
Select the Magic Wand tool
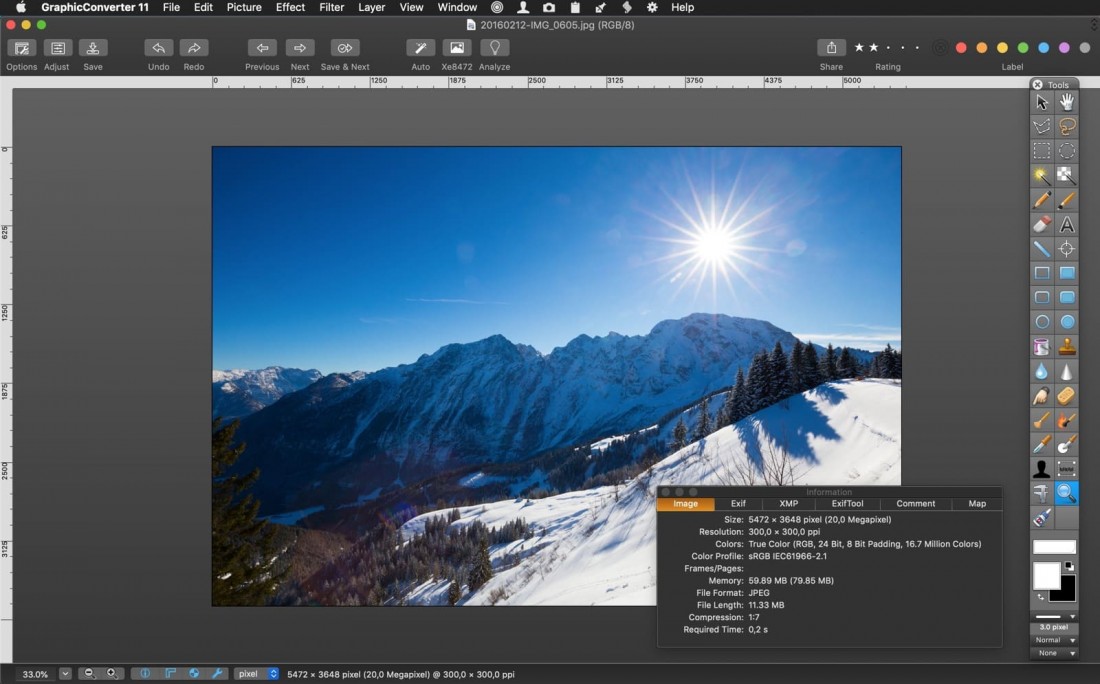tap(1041, 177)
